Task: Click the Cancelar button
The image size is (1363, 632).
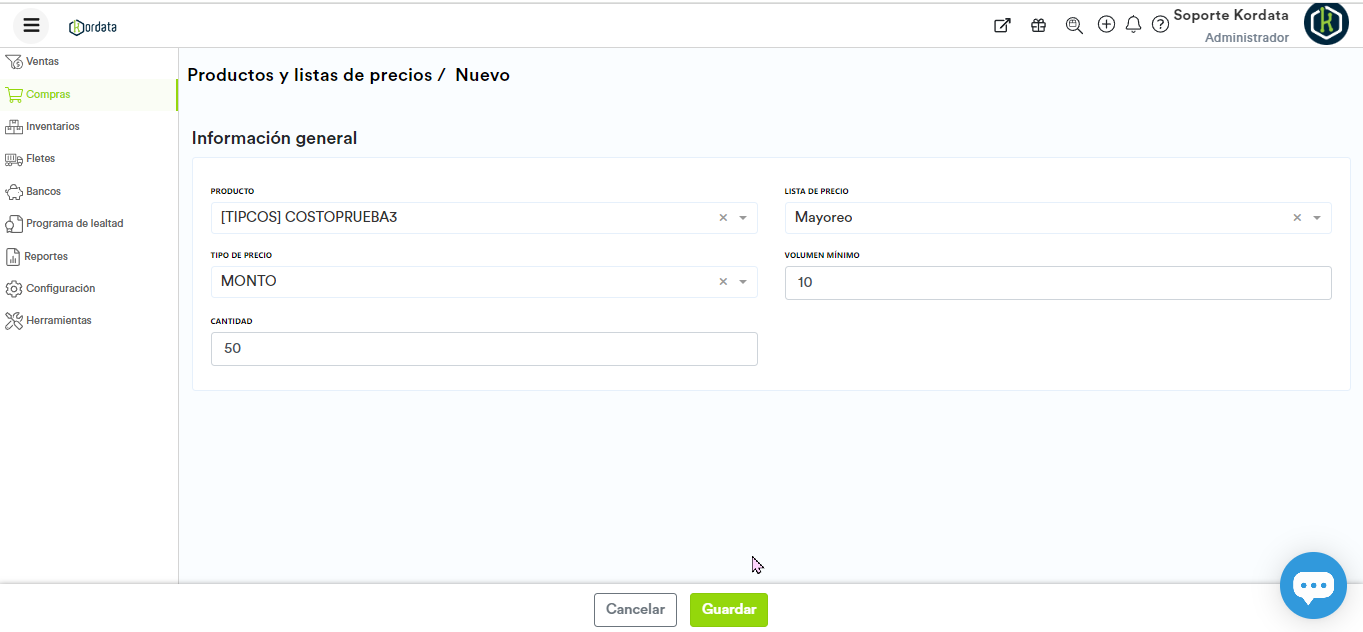Action: [635, 610]
